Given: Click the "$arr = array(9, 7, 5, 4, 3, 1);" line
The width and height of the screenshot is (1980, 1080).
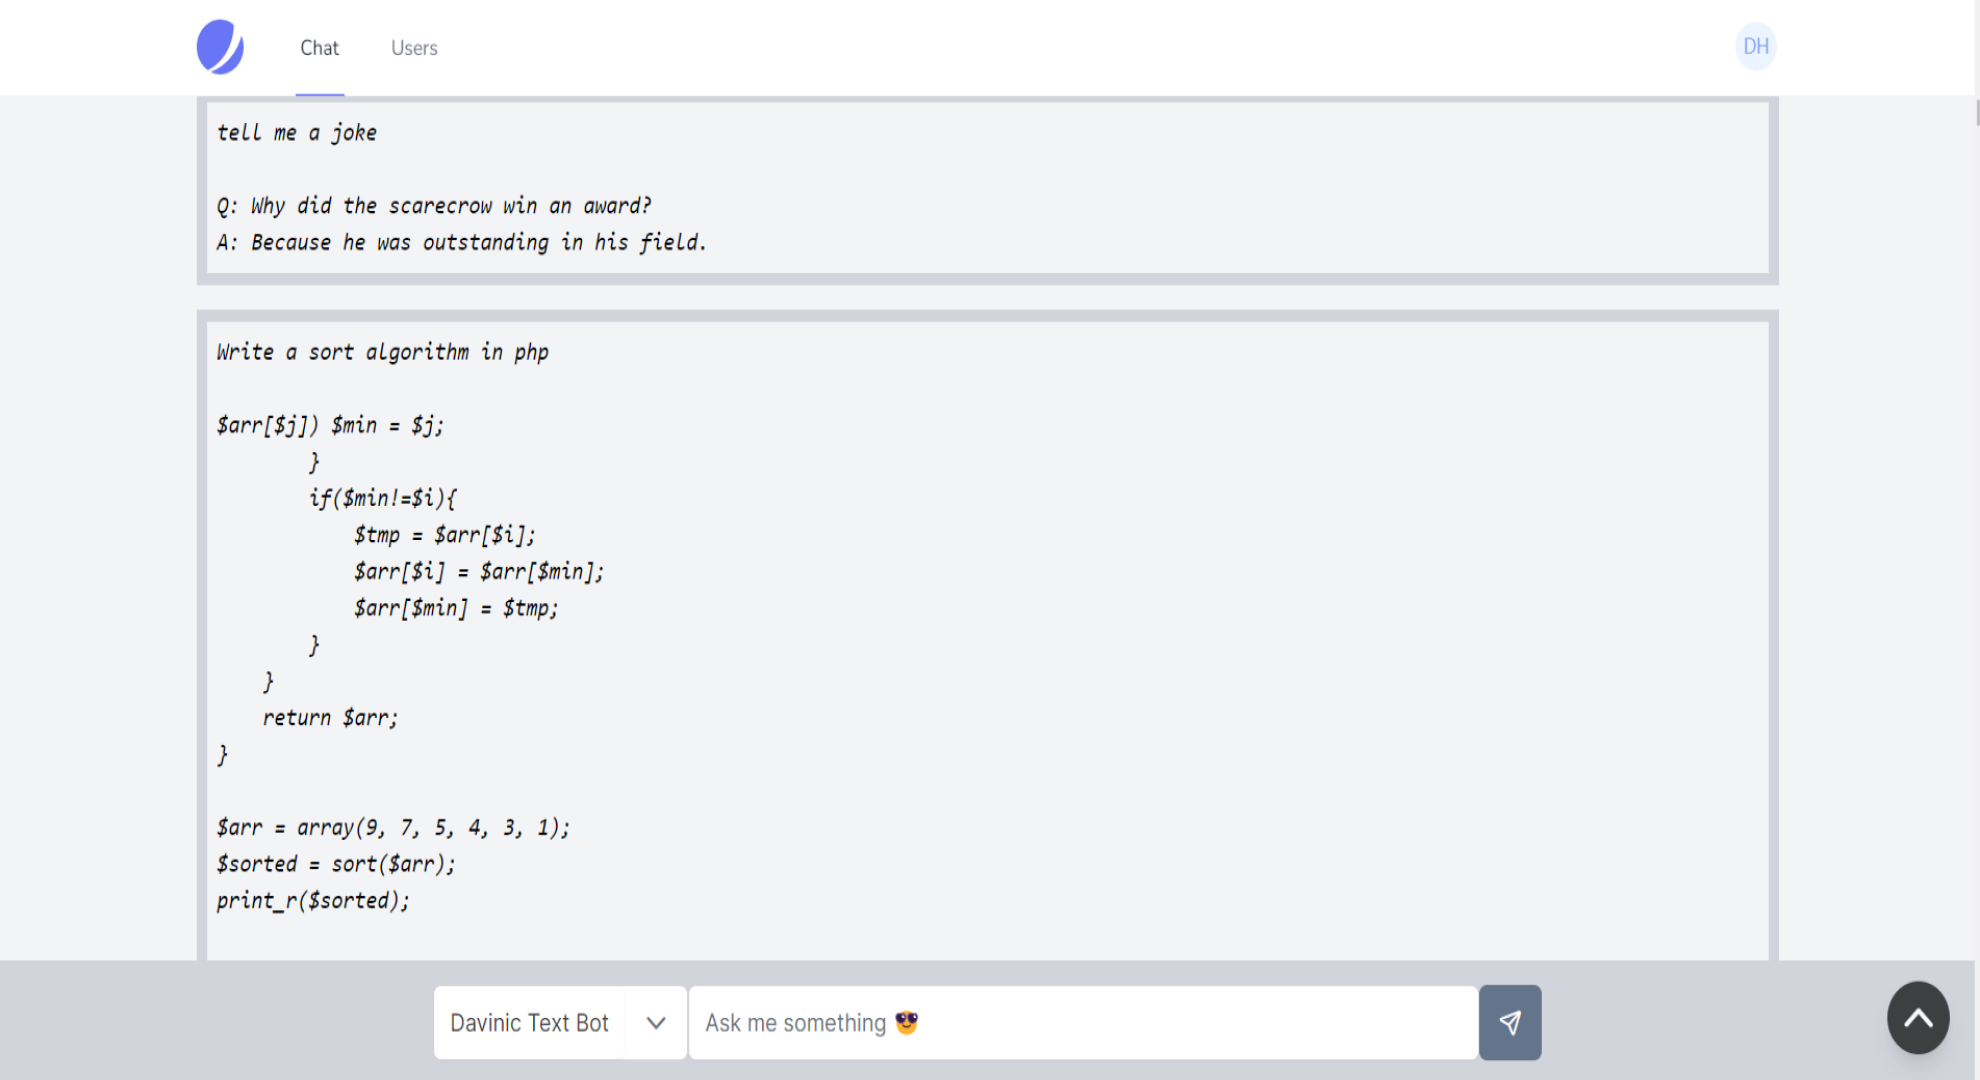Looking at the screenshot, I should tap(393, 828).
